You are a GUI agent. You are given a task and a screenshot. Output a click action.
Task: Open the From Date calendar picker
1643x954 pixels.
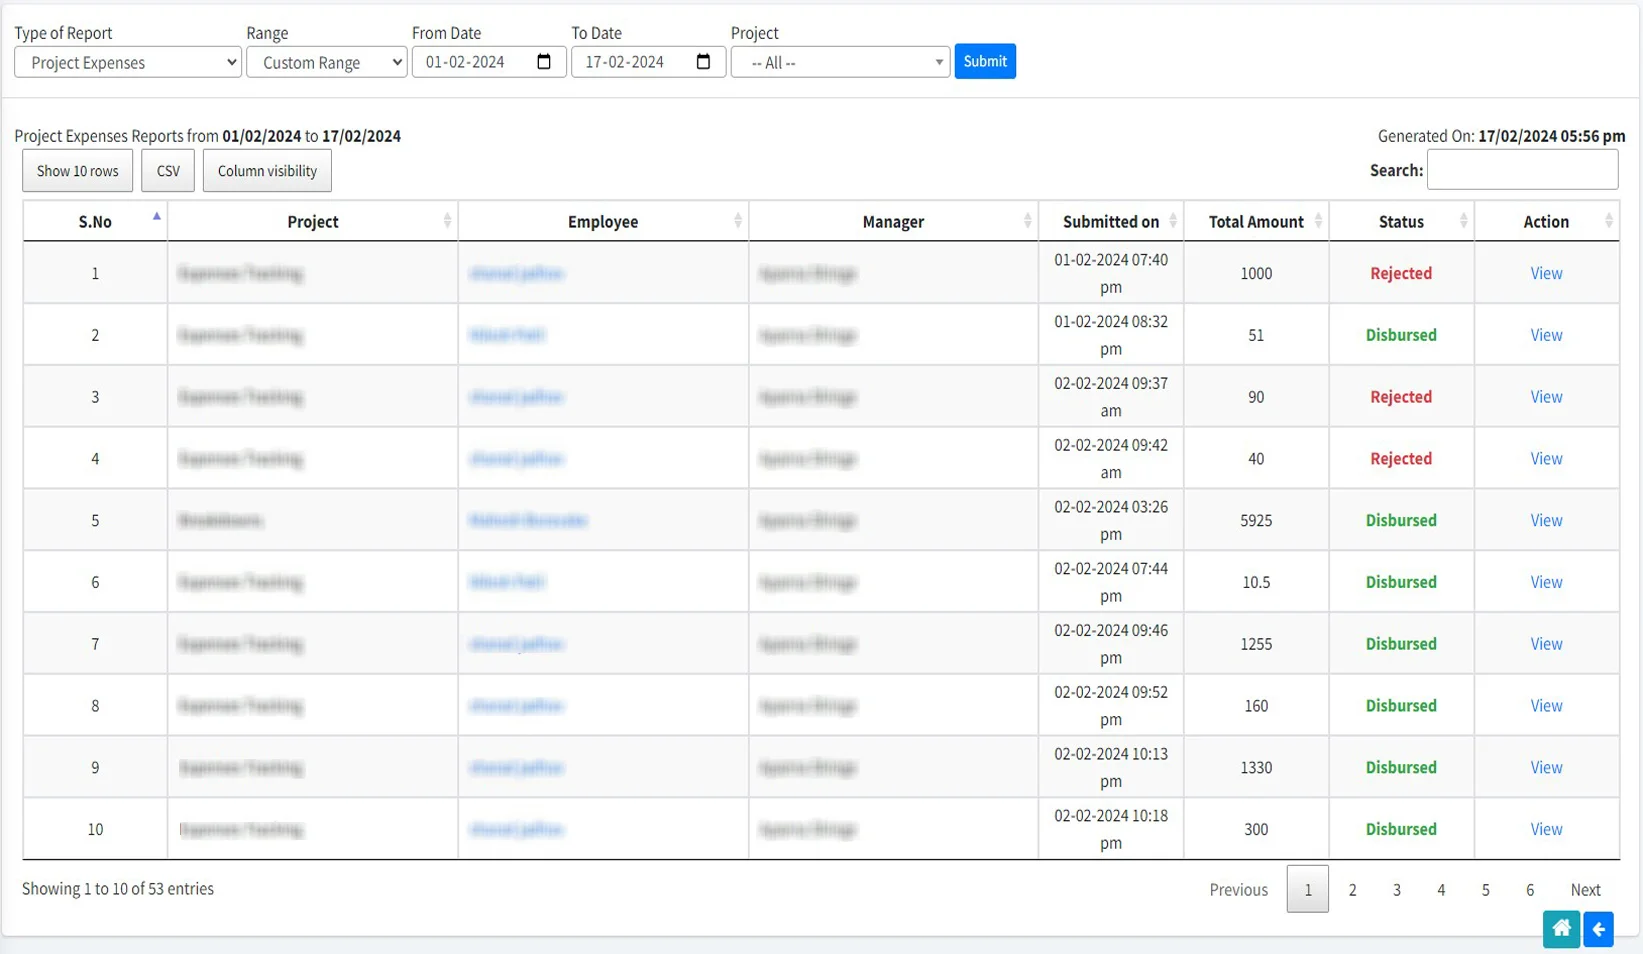click(x=544, y=61)
